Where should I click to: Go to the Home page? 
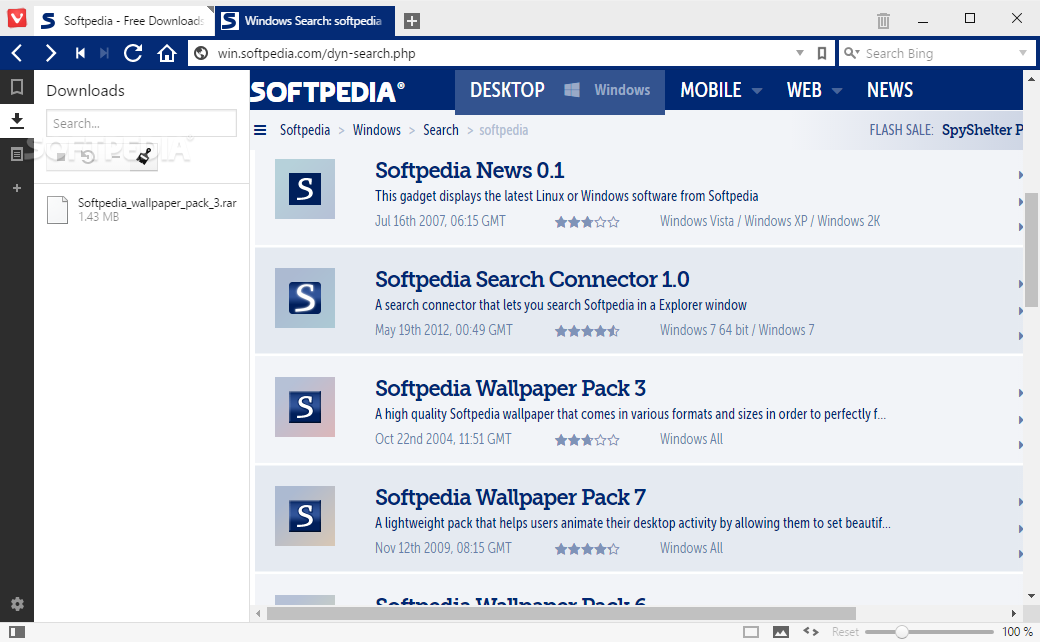[166, 53]
